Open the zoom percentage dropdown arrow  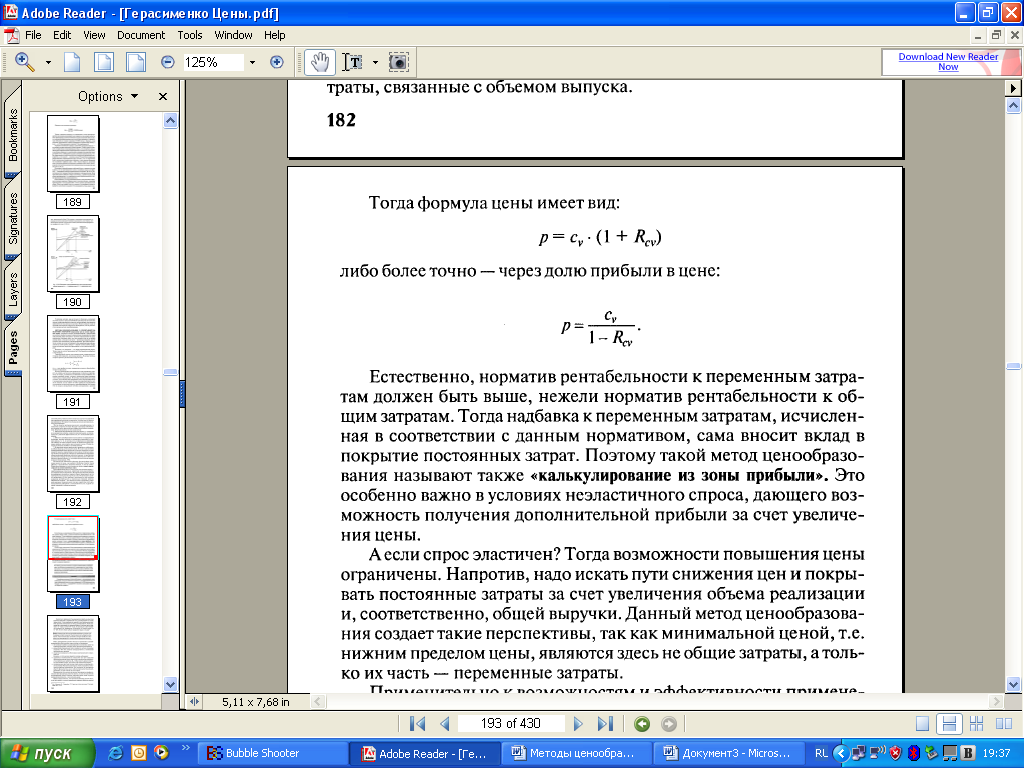252,63
